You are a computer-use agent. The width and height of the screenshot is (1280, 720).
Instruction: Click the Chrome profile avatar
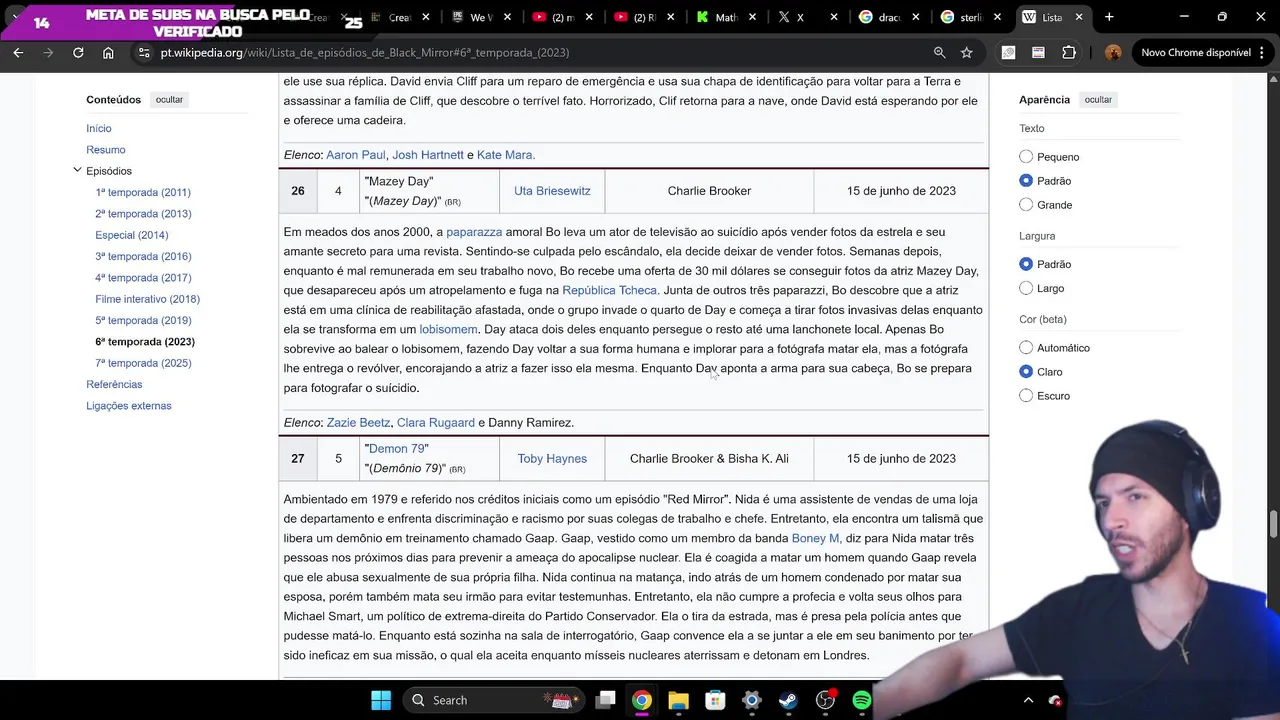point(1113,52)
